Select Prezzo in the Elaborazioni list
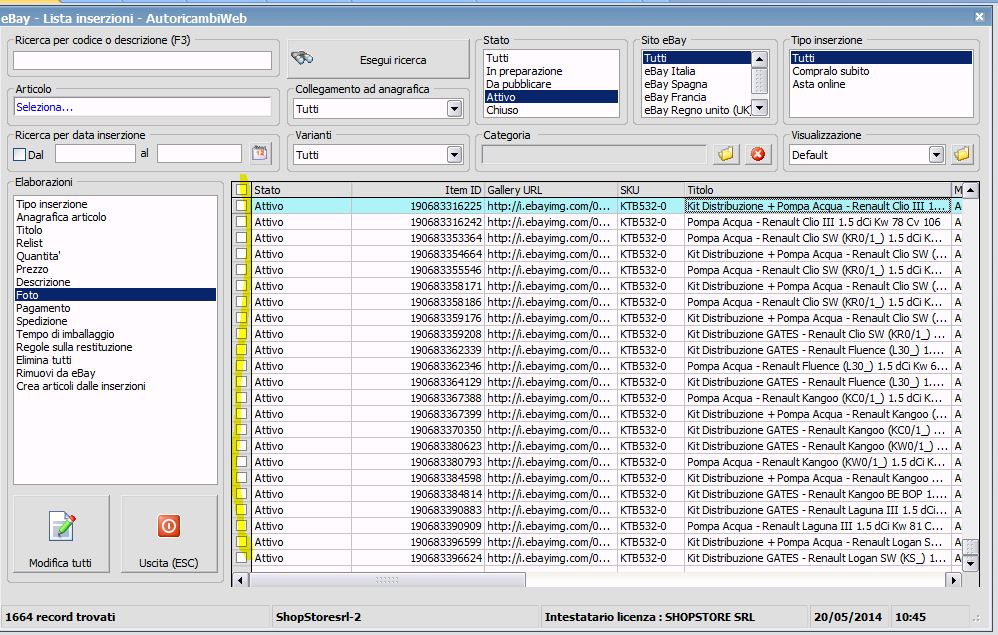Image resolution: width=998 pixels, height=635 pixels. pyautogui.click(x=32, y=269)
